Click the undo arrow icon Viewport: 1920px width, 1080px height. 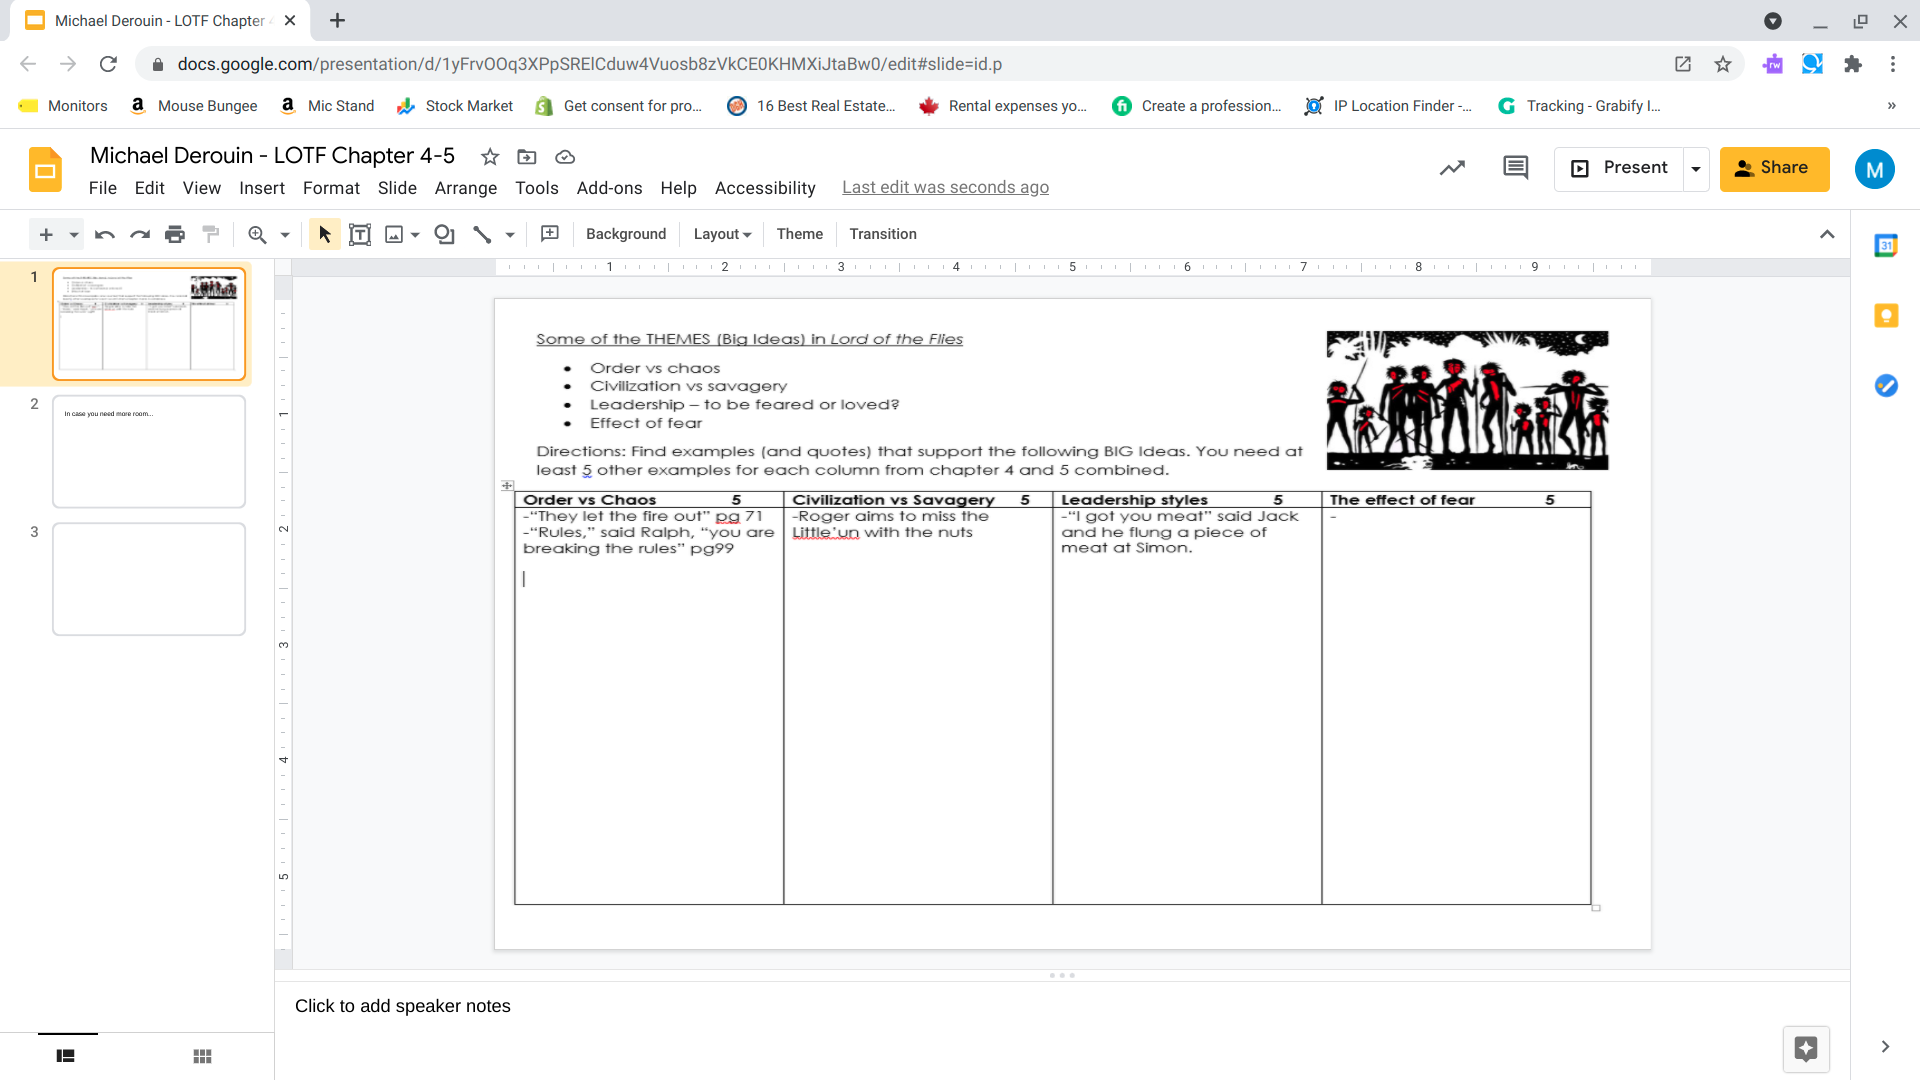(x=104, y=234)
